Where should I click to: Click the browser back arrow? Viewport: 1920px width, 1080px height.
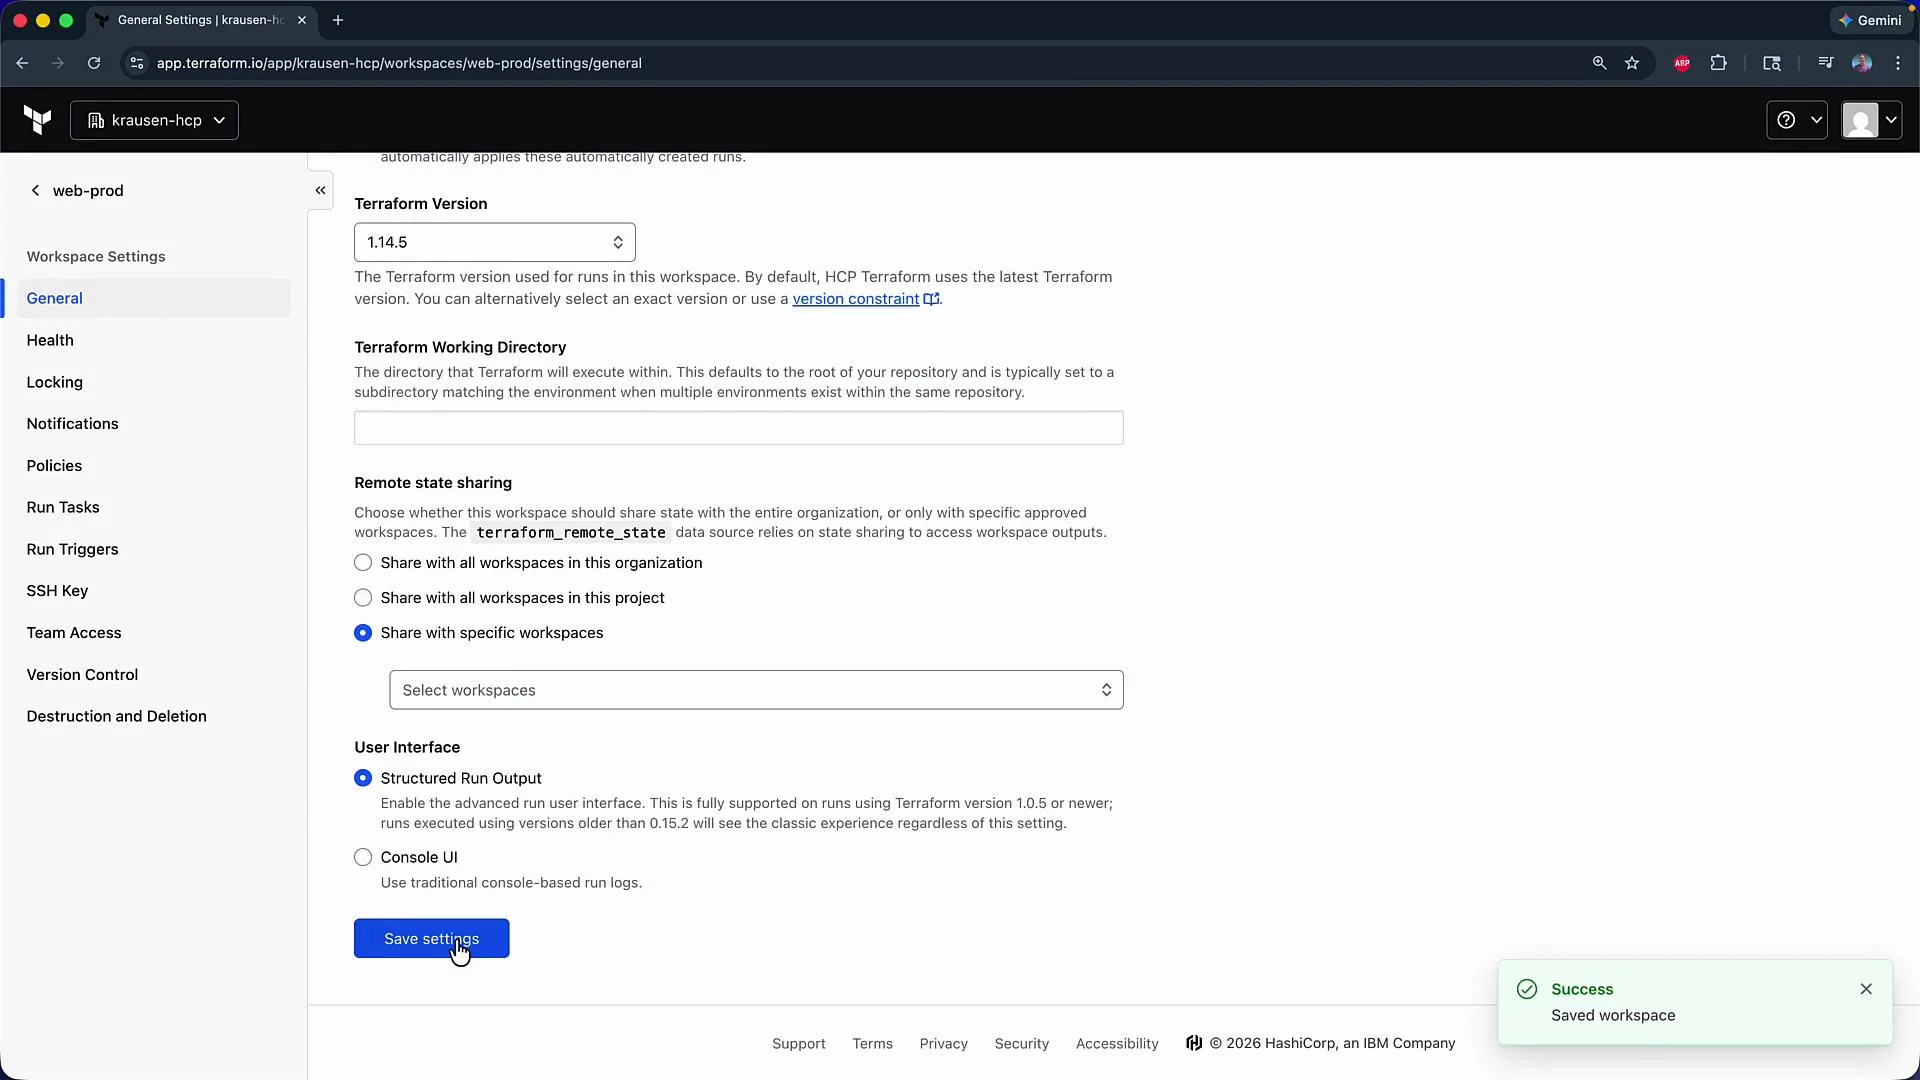(x=22, y=63)
